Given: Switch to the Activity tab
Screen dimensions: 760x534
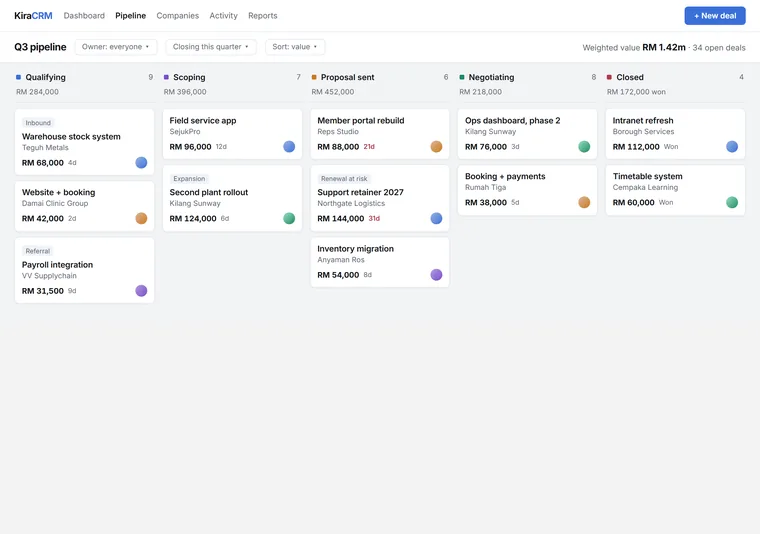Looking at the screenshot, I should click(223, 16).
